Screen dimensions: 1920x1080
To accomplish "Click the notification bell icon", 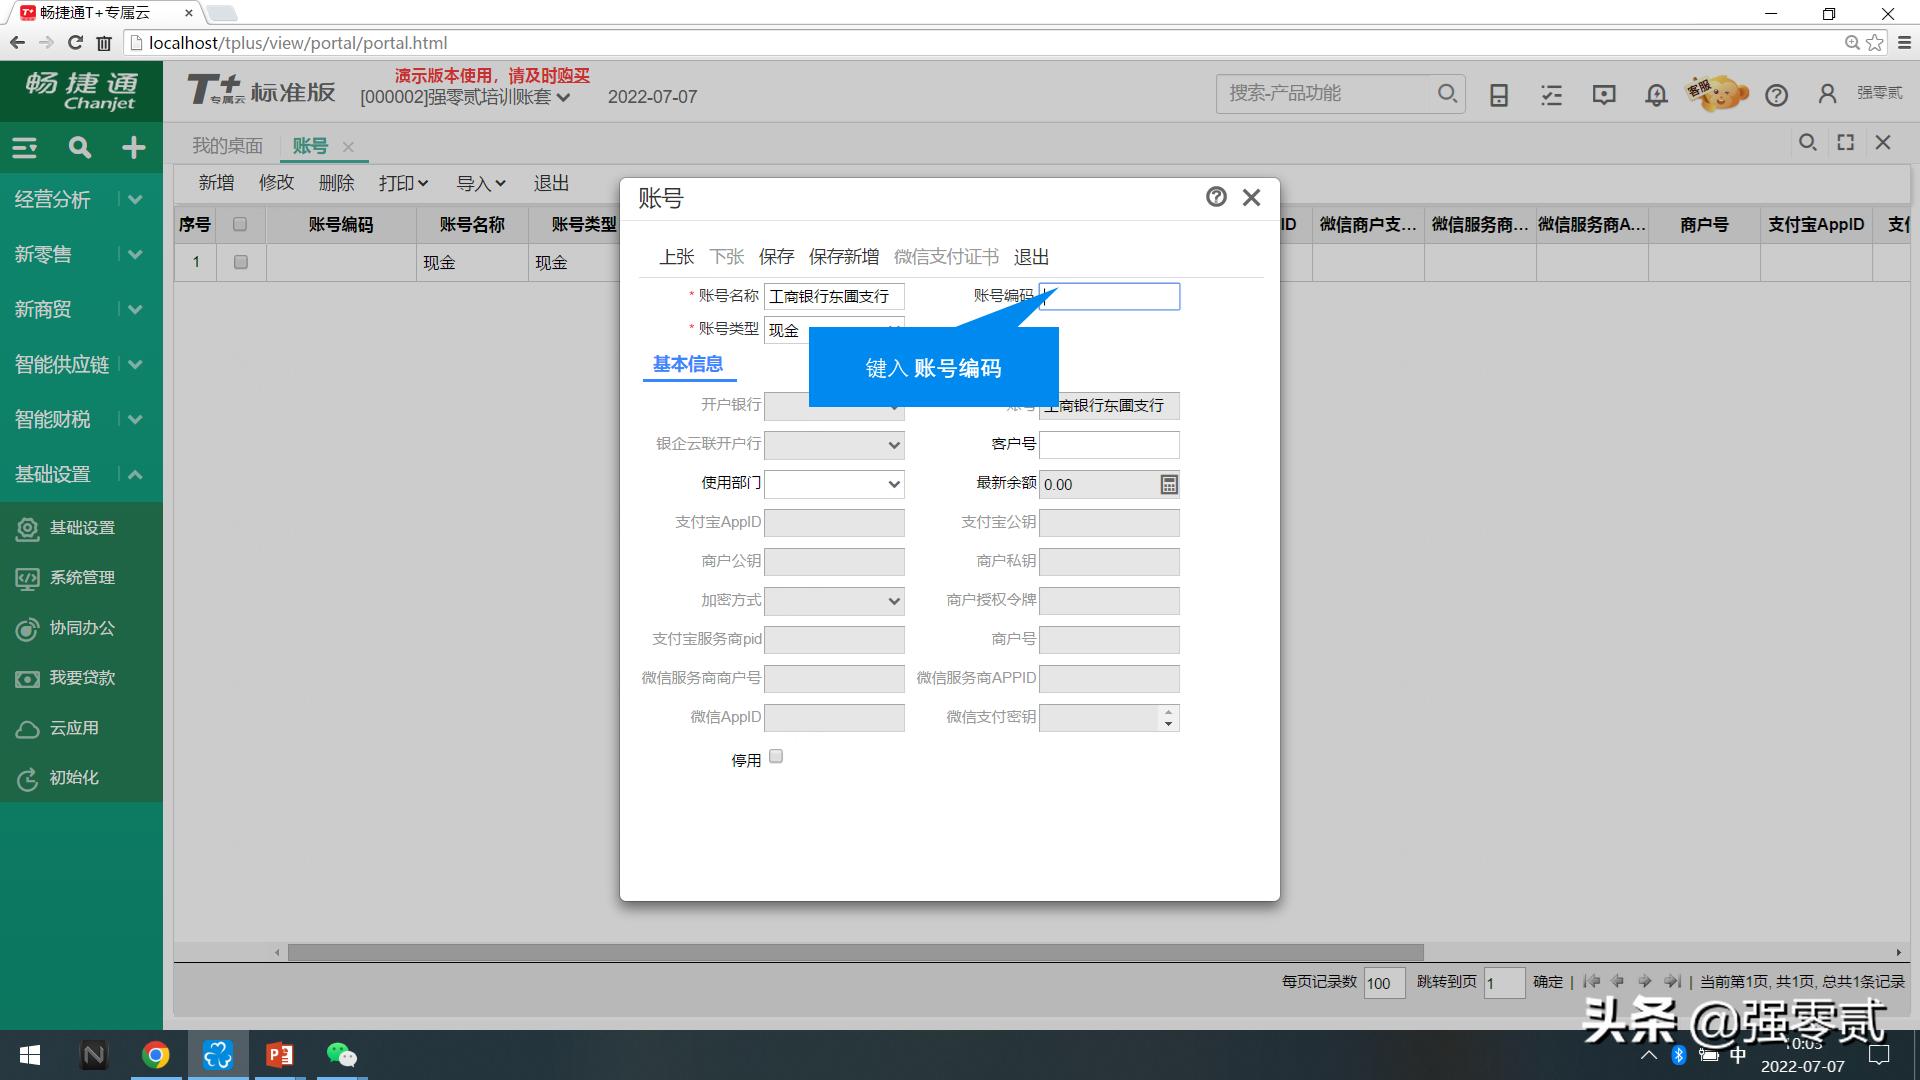I will click(1655, 94).
